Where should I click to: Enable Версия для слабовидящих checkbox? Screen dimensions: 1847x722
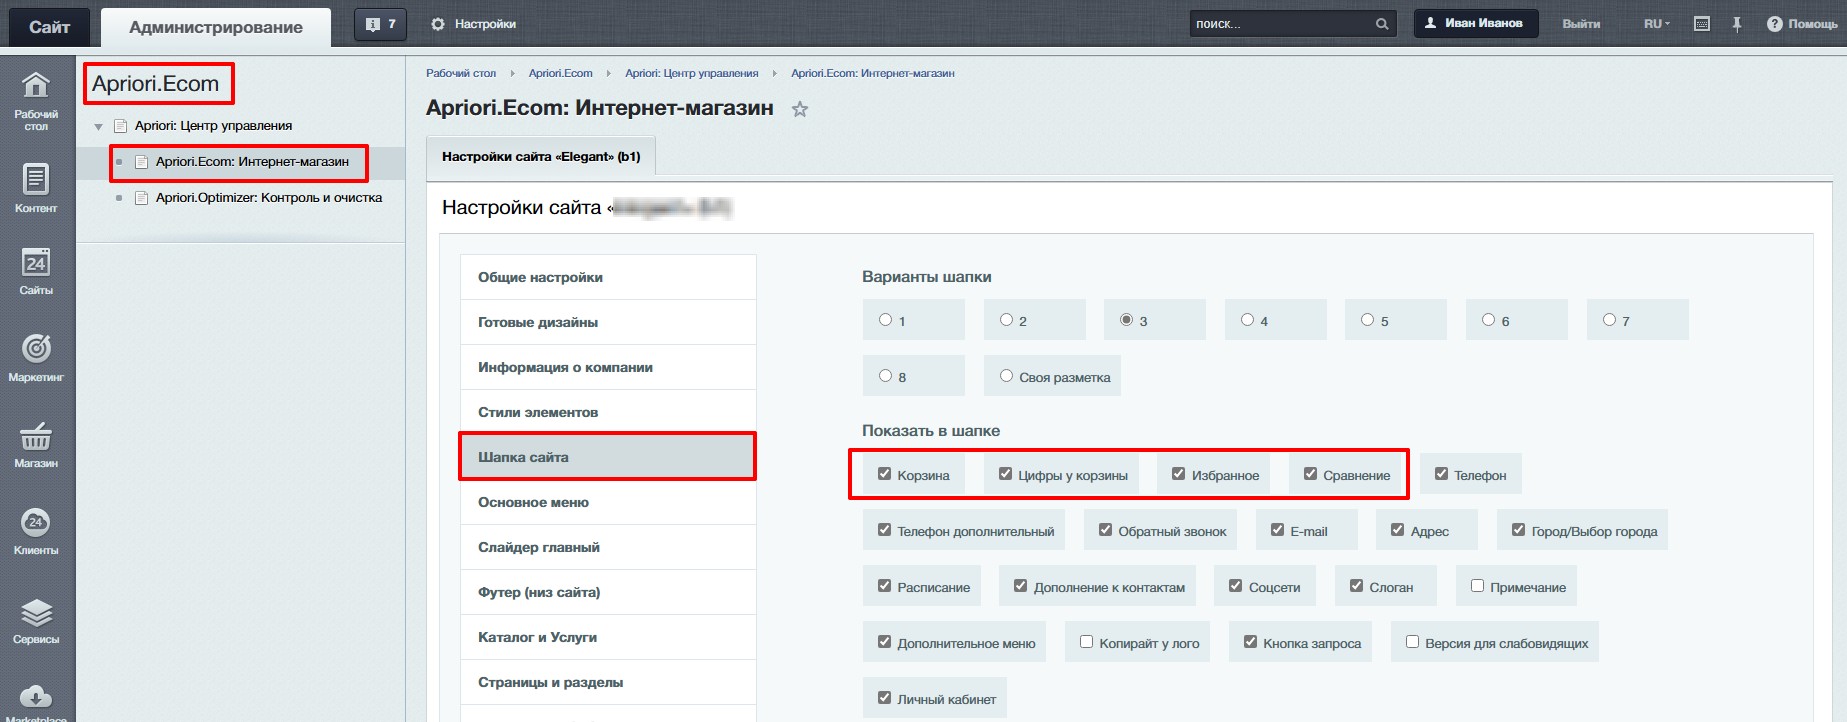pos(1412,642)
